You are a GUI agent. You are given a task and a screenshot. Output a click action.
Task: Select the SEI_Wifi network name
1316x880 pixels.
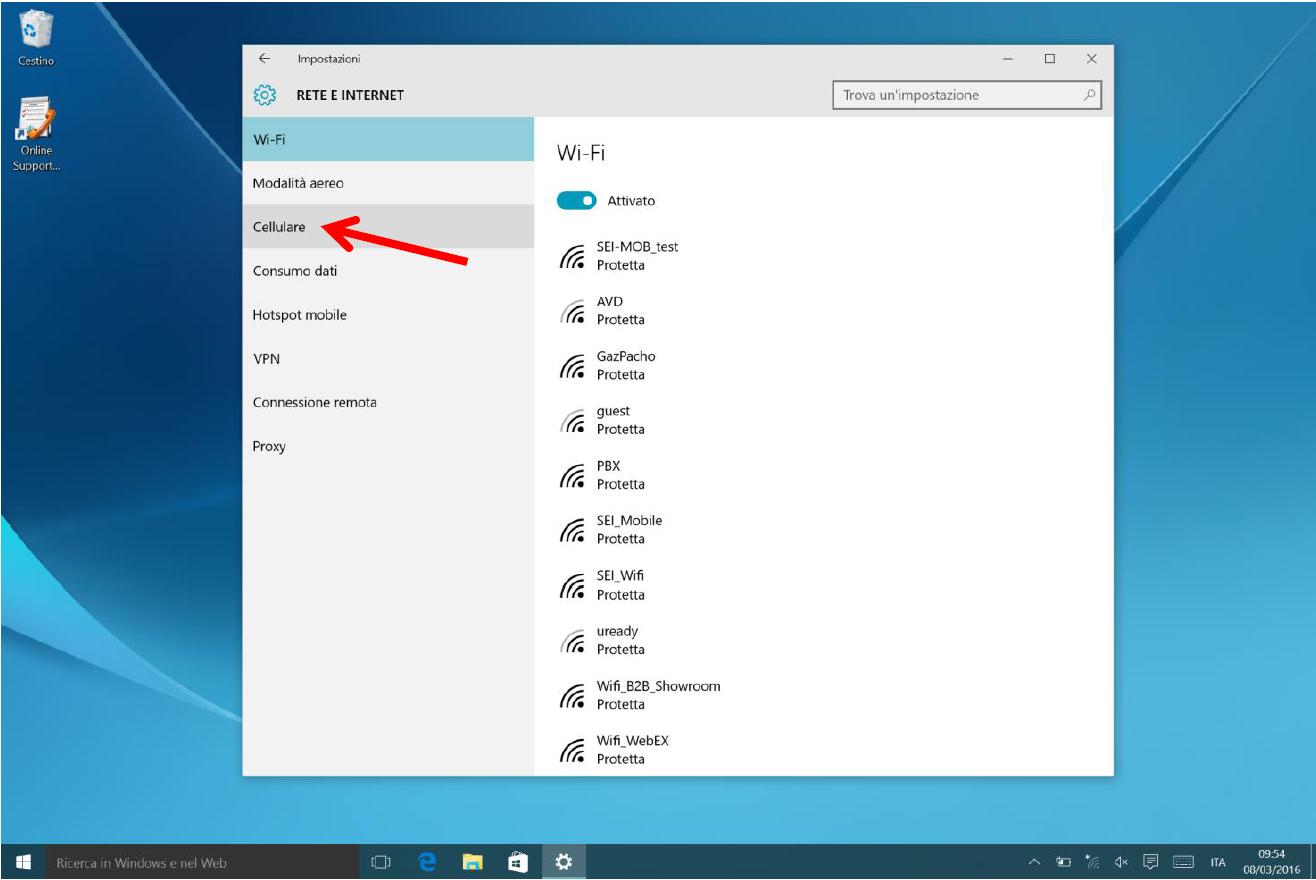pos(620,576)
